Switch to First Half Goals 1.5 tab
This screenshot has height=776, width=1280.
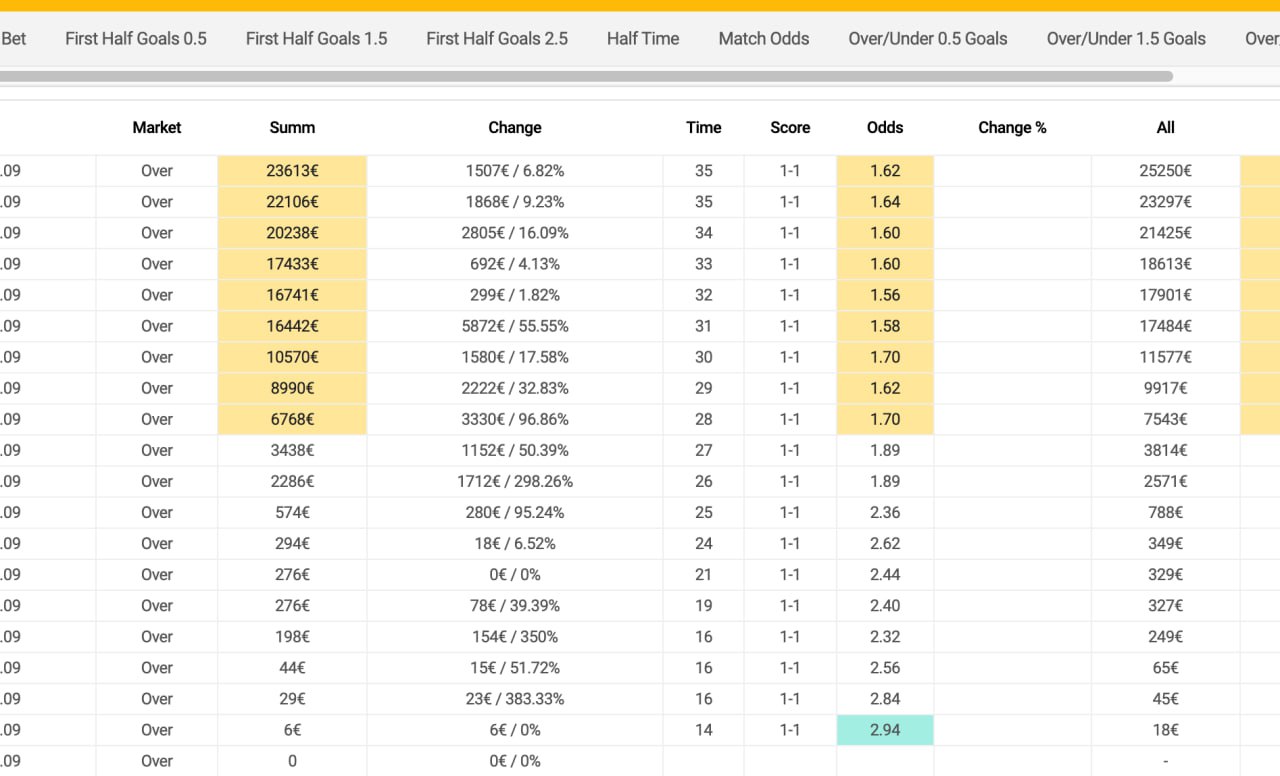tap(316, 39)
